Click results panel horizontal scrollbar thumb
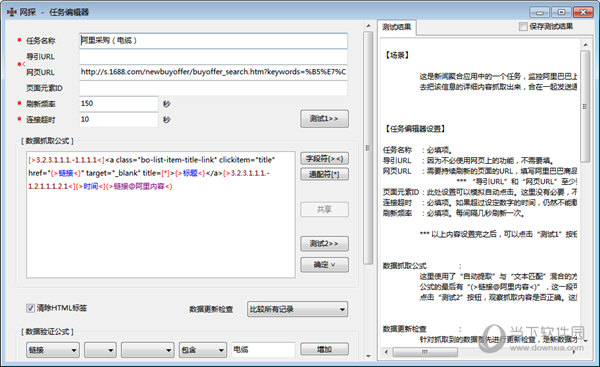600x367 pixels. pyautogui.click(x=425, y=352)
